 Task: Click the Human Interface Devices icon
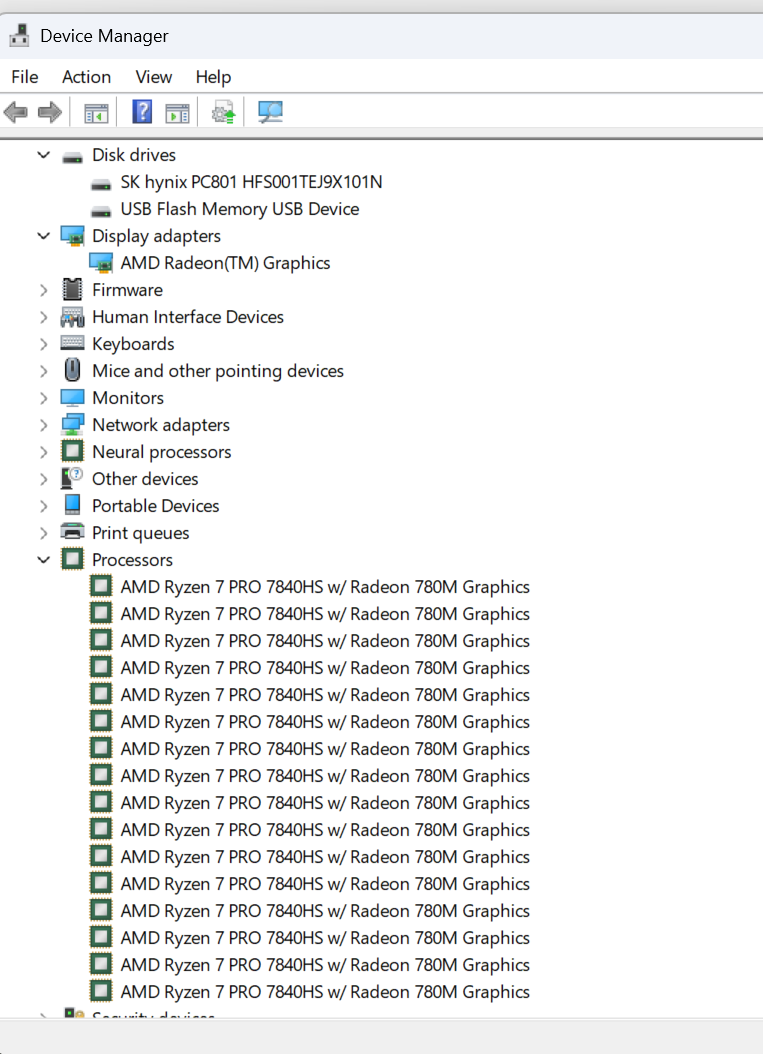[x=73, y=317]
